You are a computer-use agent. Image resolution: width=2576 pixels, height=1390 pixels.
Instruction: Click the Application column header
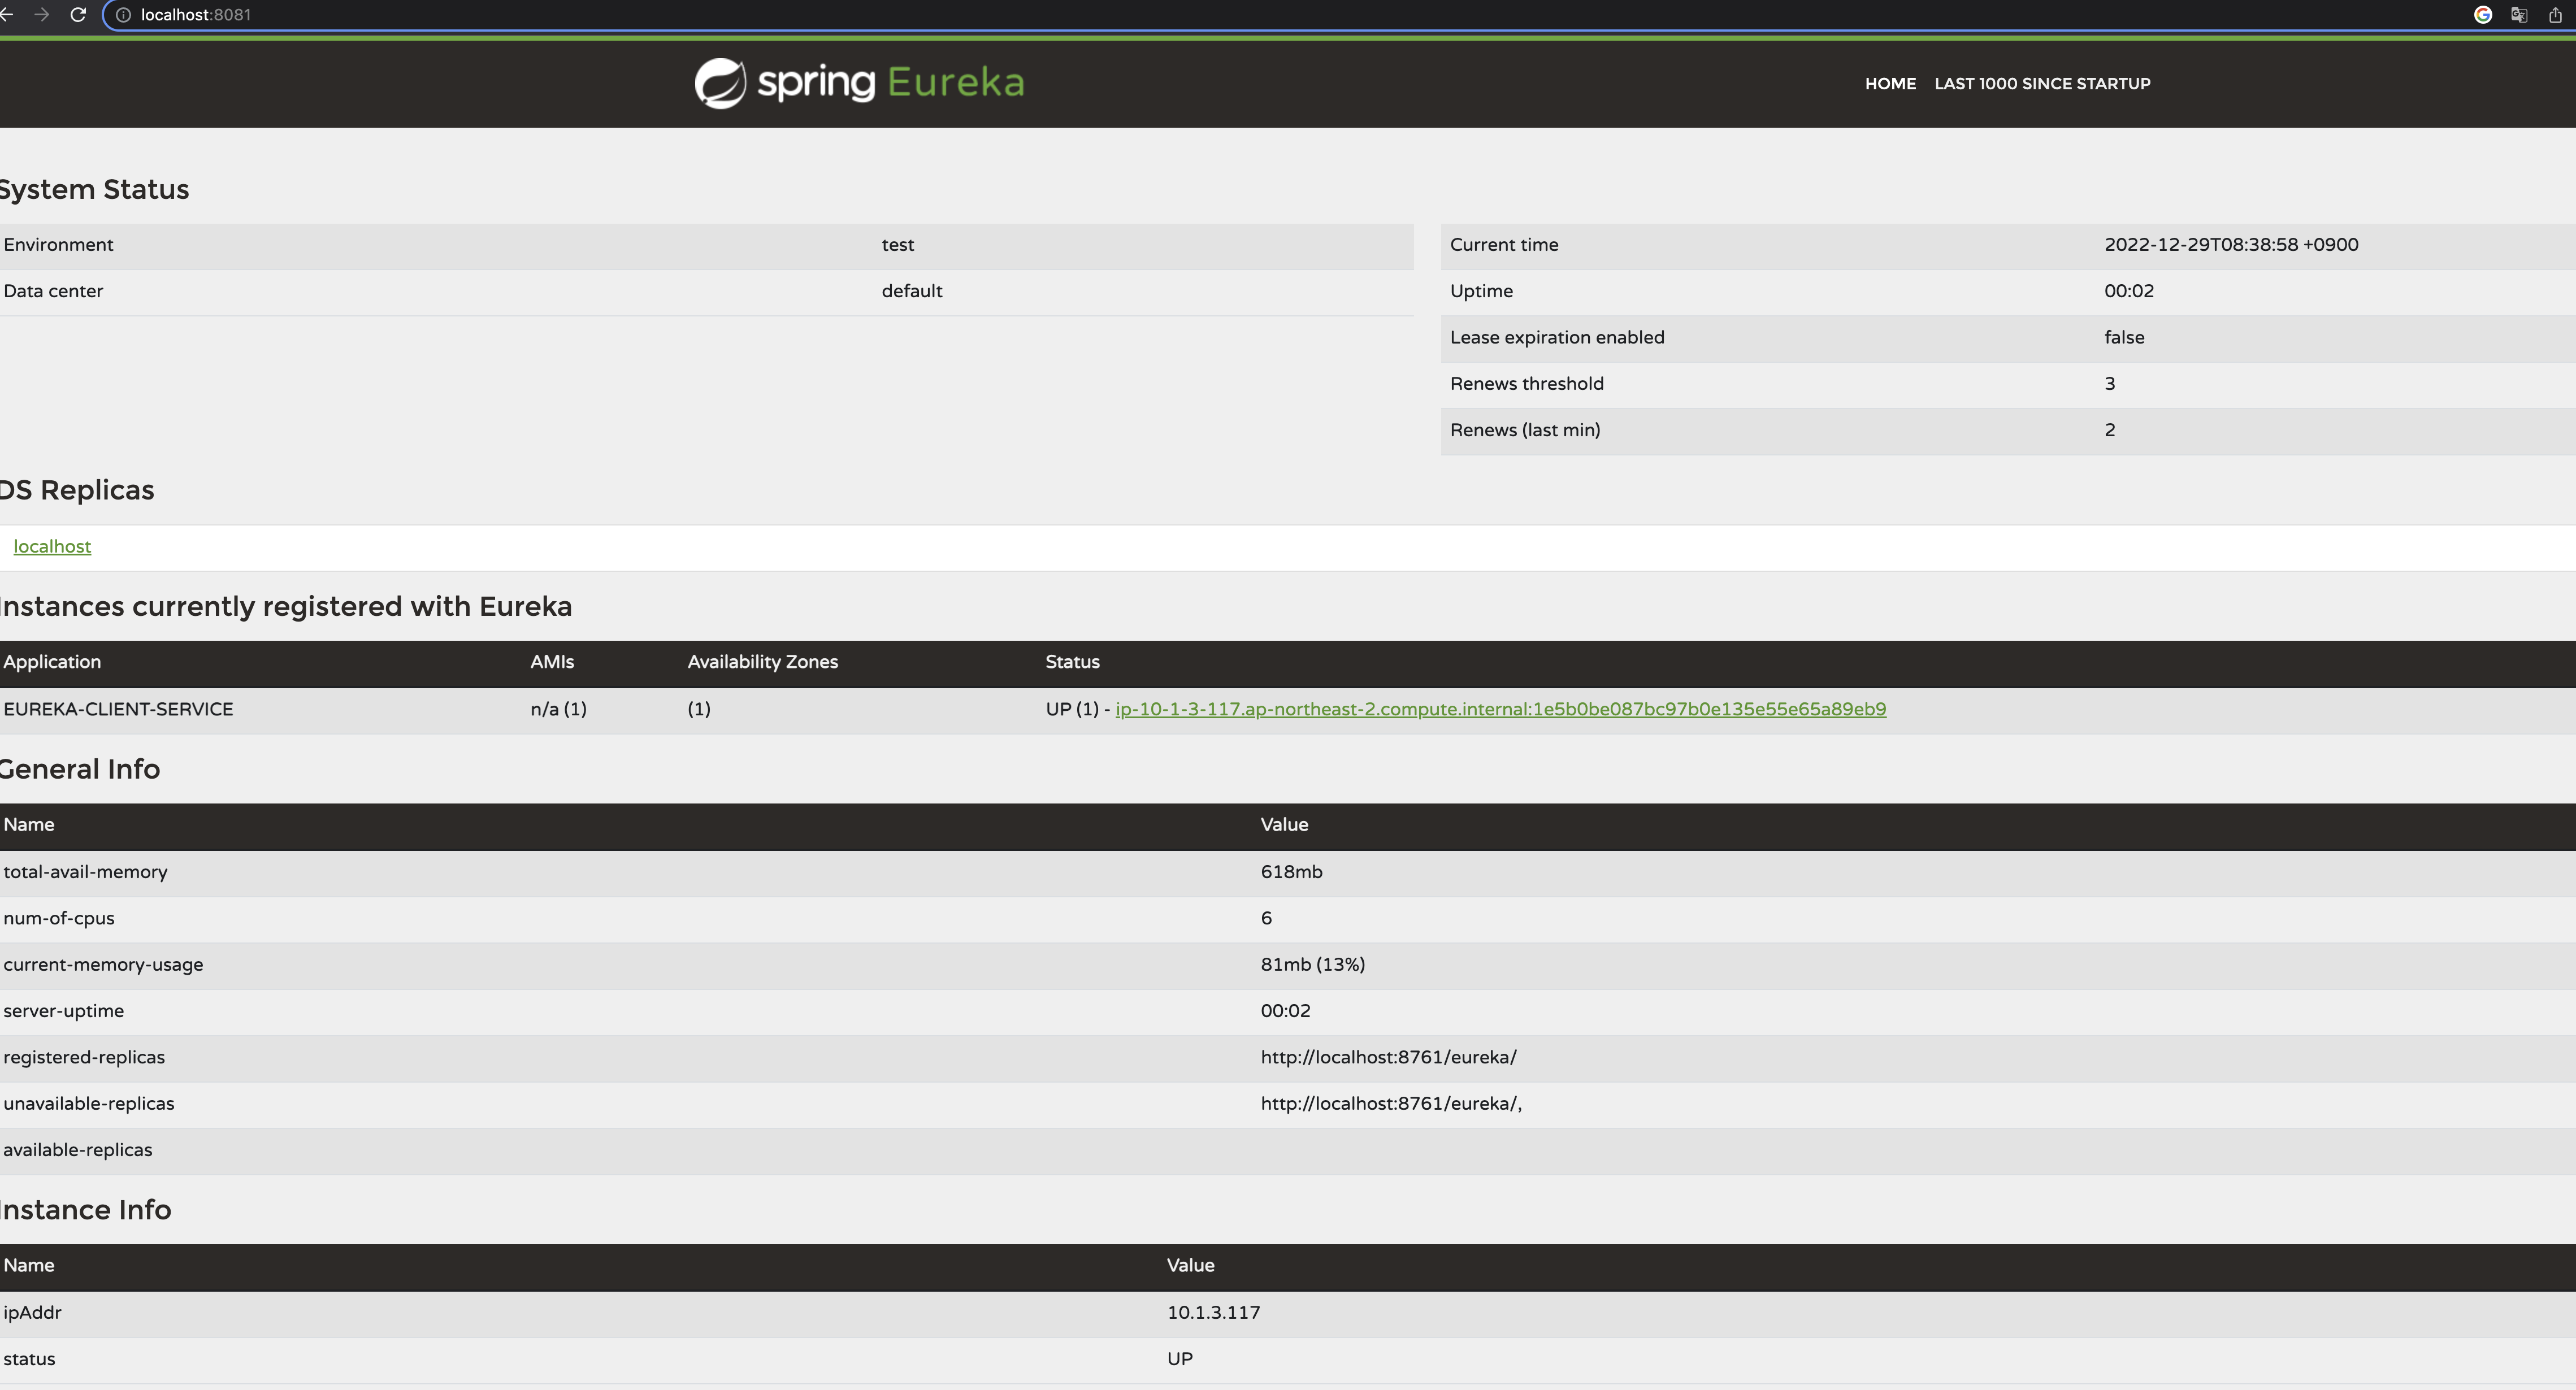[52, 662]
